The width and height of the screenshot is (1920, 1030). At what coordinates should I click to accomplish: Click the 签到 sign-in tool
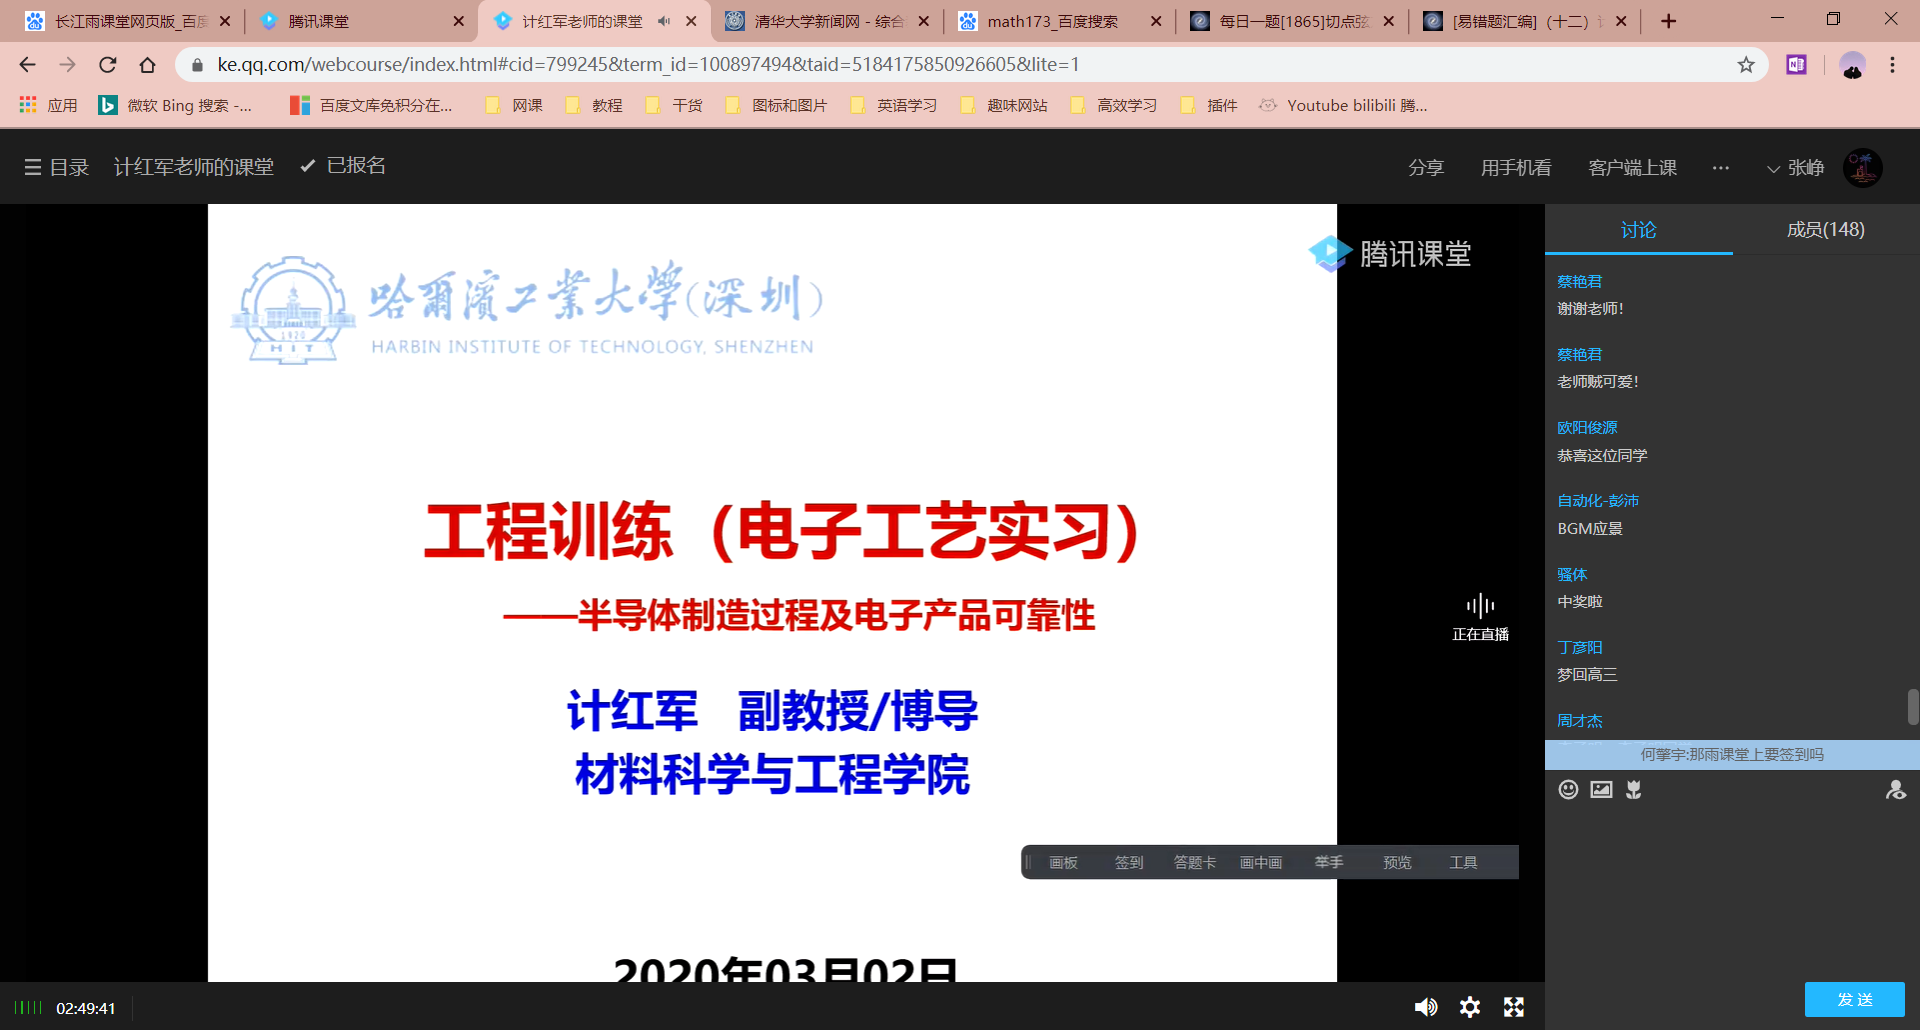(x=1128, y=861)
